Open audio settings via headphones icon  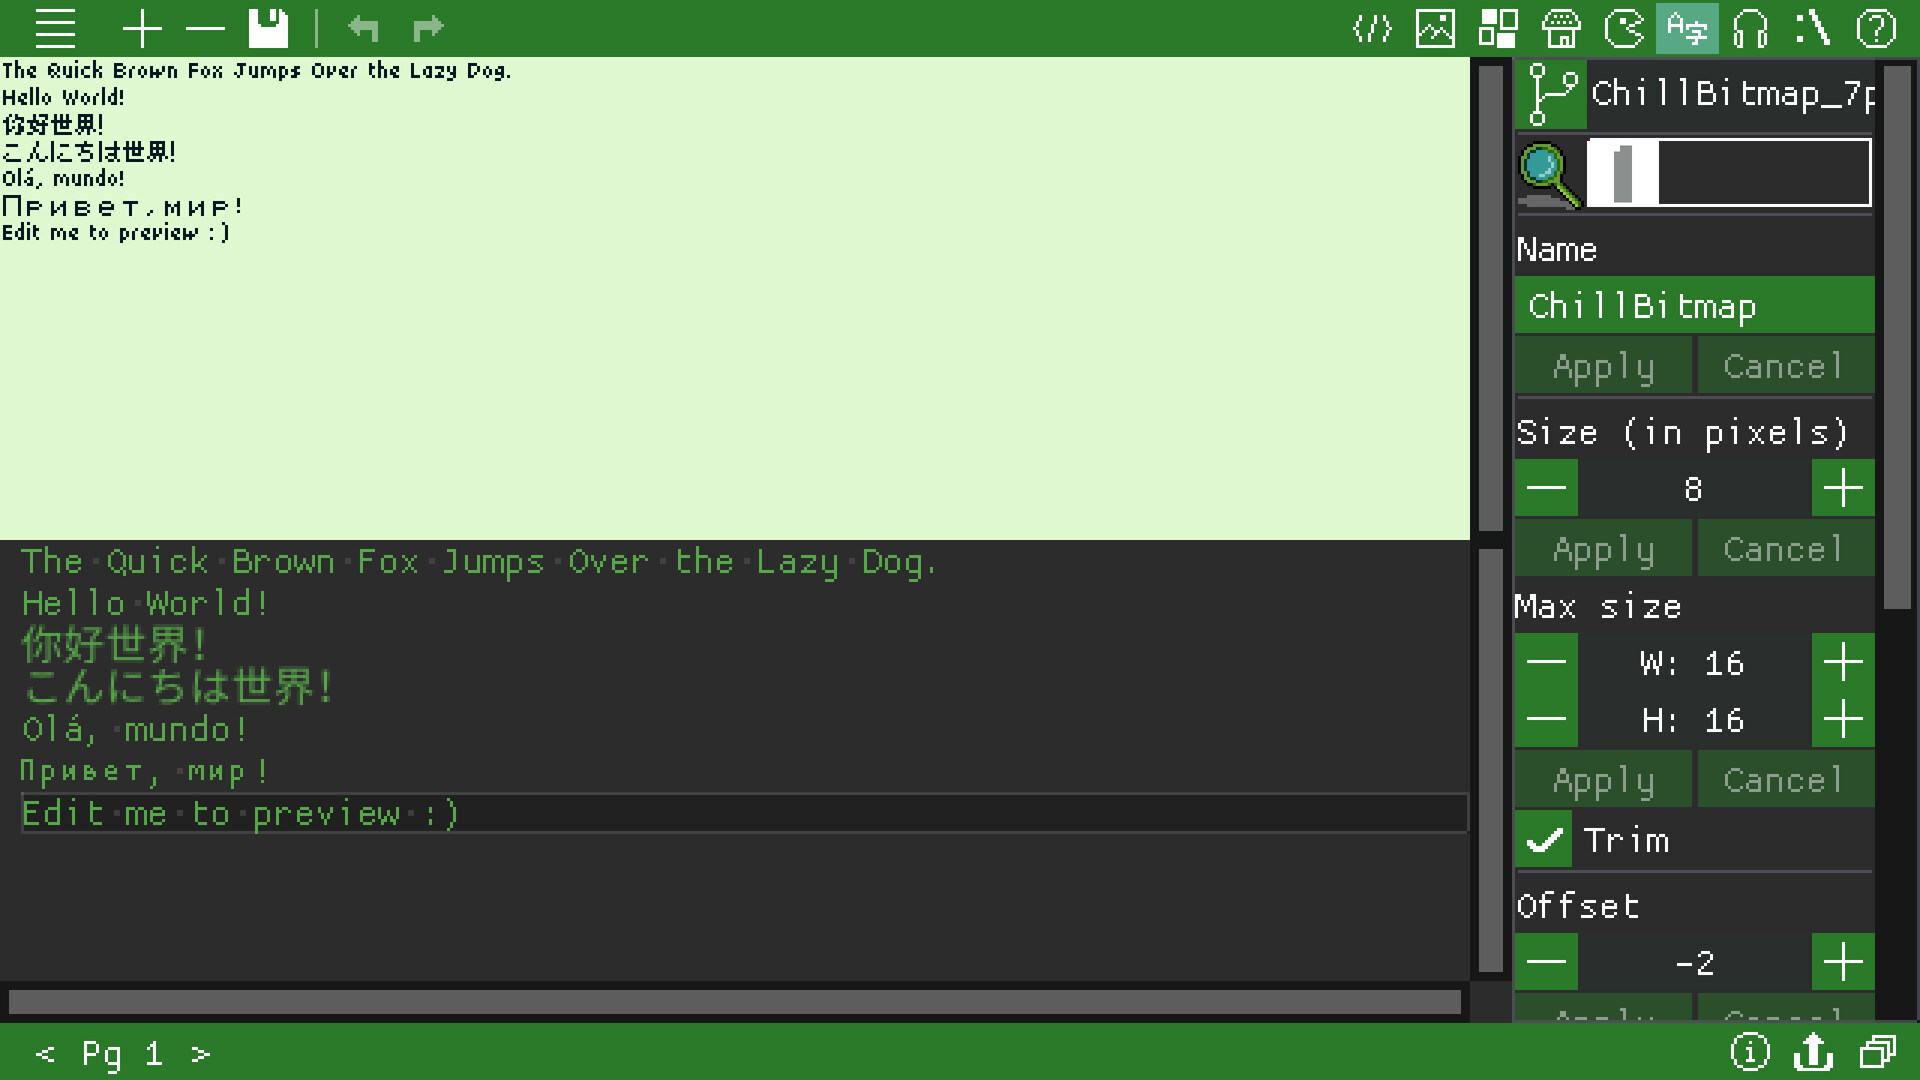1750,28
